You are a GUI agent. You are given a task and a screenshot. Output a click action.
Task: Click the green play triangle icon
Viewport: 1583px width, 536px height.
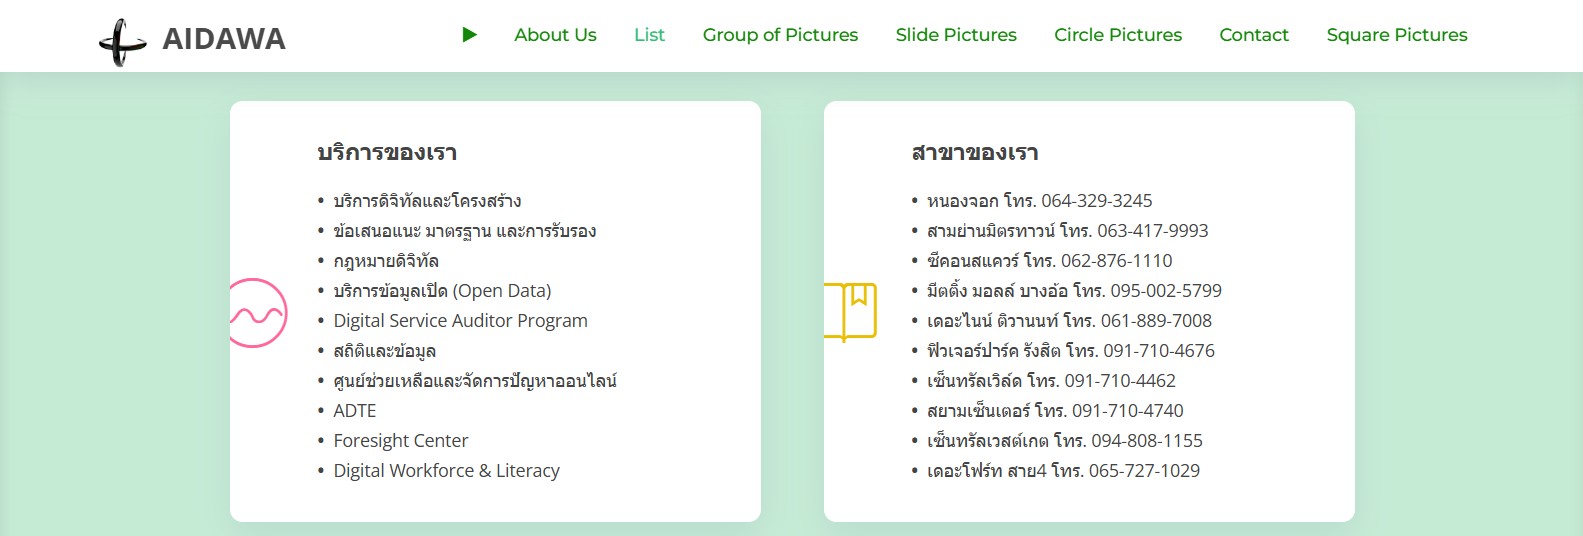470,35
